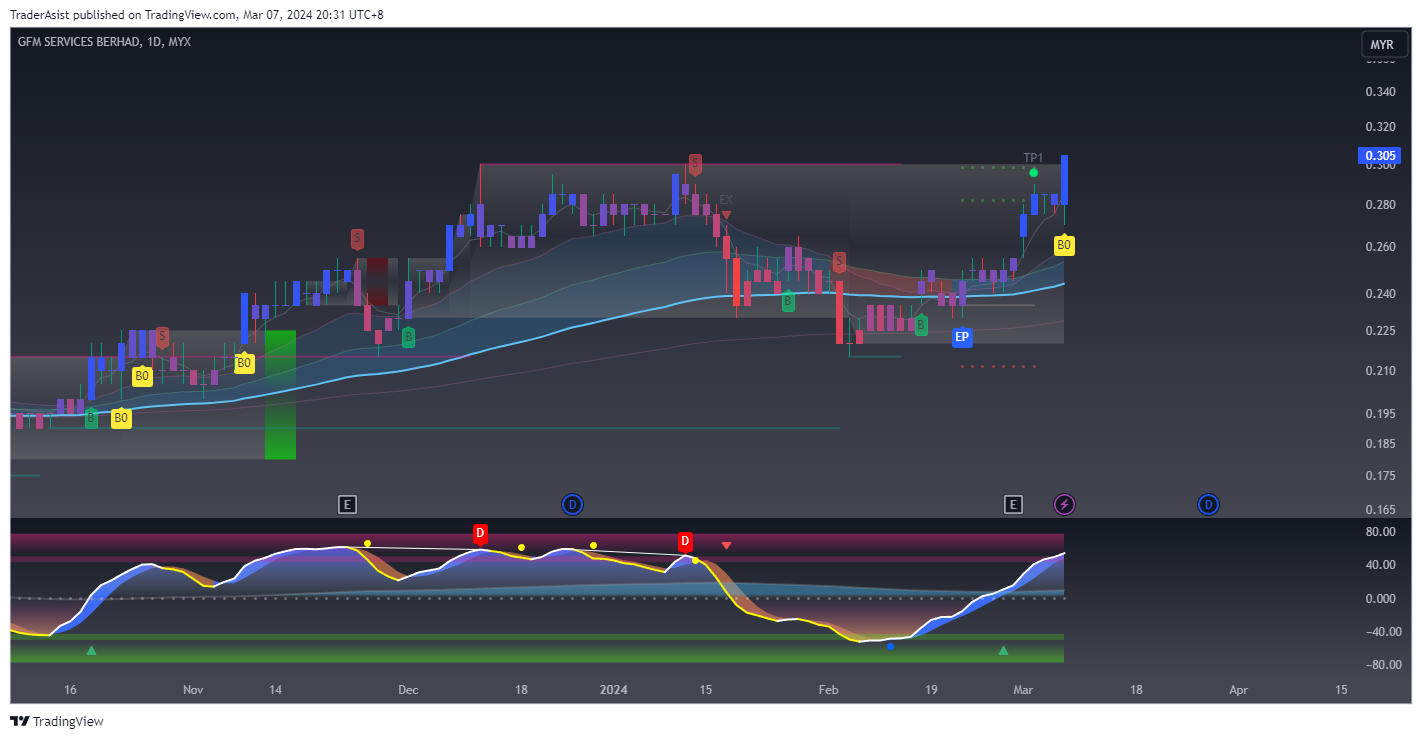Click the TraderAsist published header text
The image size is (1422, 739).
pyautogui.click(x=197, y=14)
